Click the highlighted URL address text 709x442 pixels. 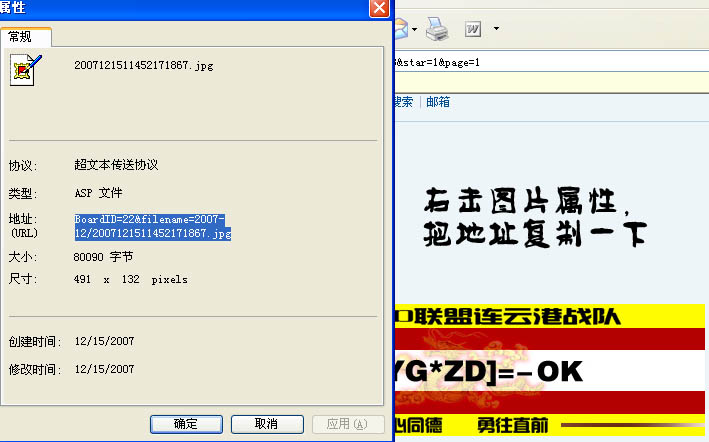(152, 226)
